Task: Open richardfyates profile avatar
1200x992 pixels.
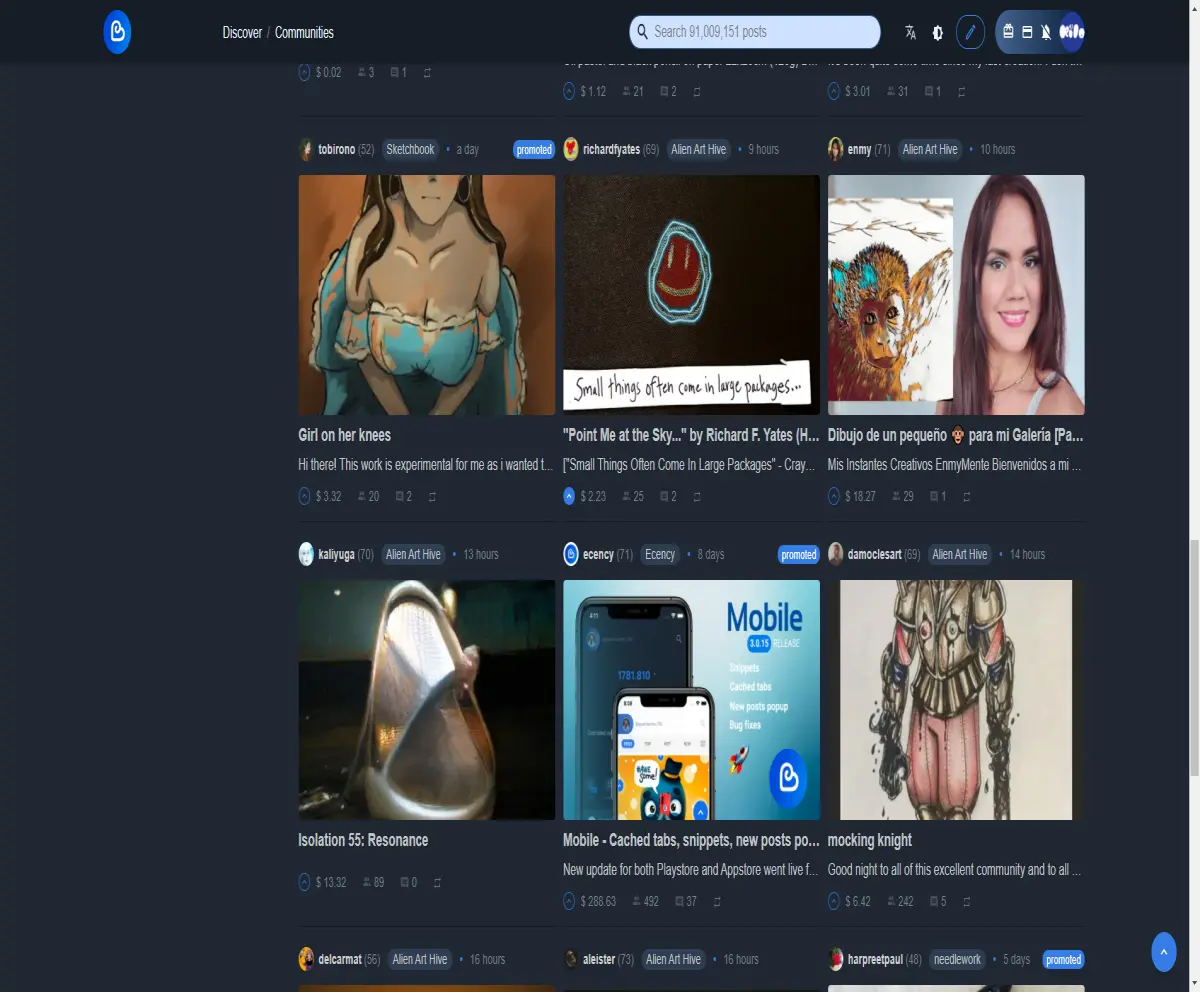Action: [x=571, y=150]
